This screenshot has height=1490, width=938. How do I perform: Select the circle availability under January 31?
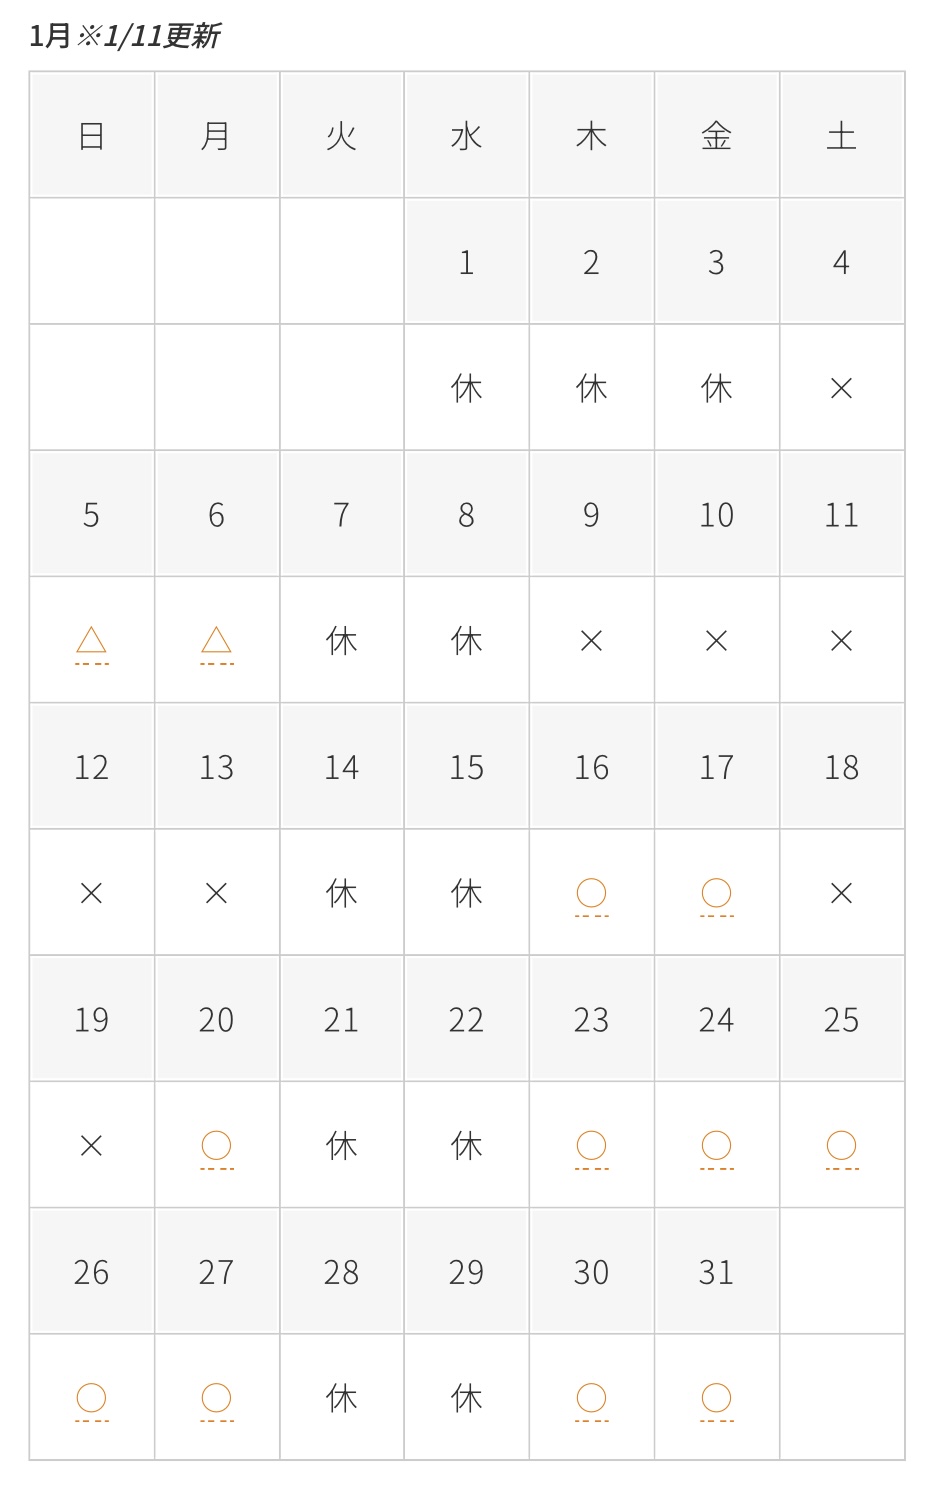(x=716, y=1398)
